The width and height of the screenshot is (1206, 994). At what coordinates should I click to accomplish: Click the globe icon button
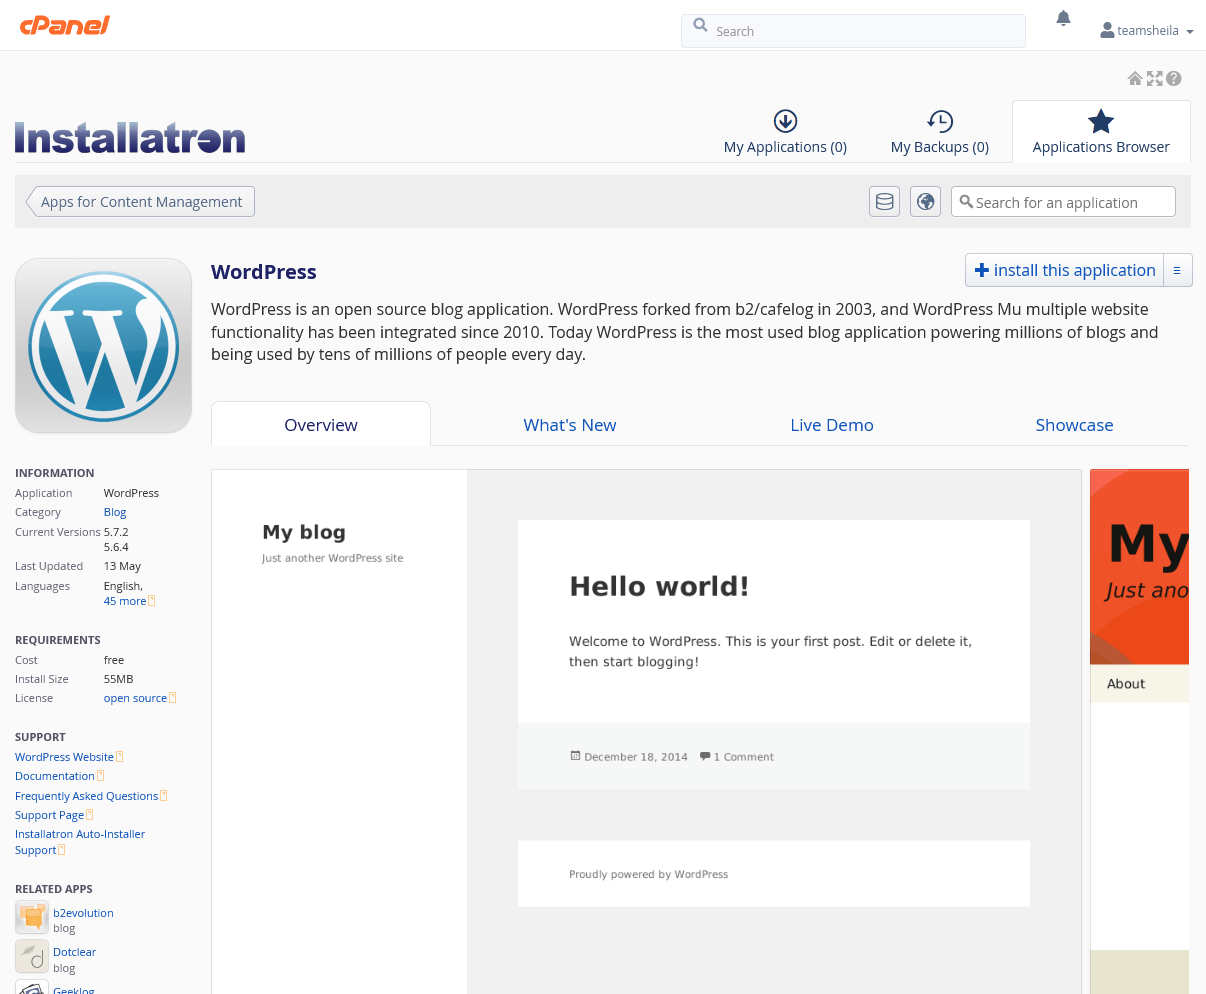926,201
